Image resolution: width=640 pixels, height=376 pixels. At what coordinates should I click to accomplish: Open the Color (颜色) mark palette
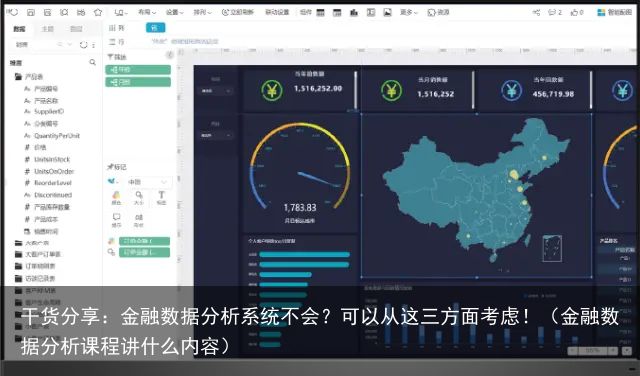click(x=116, y=197)
